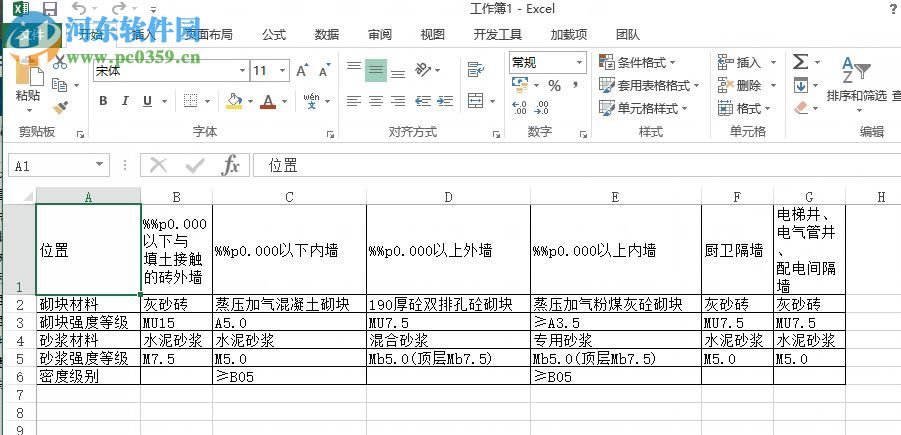Switch to the 审阅 Review tab
Viewport: 901px width, 435px height.
pos(380,34)
